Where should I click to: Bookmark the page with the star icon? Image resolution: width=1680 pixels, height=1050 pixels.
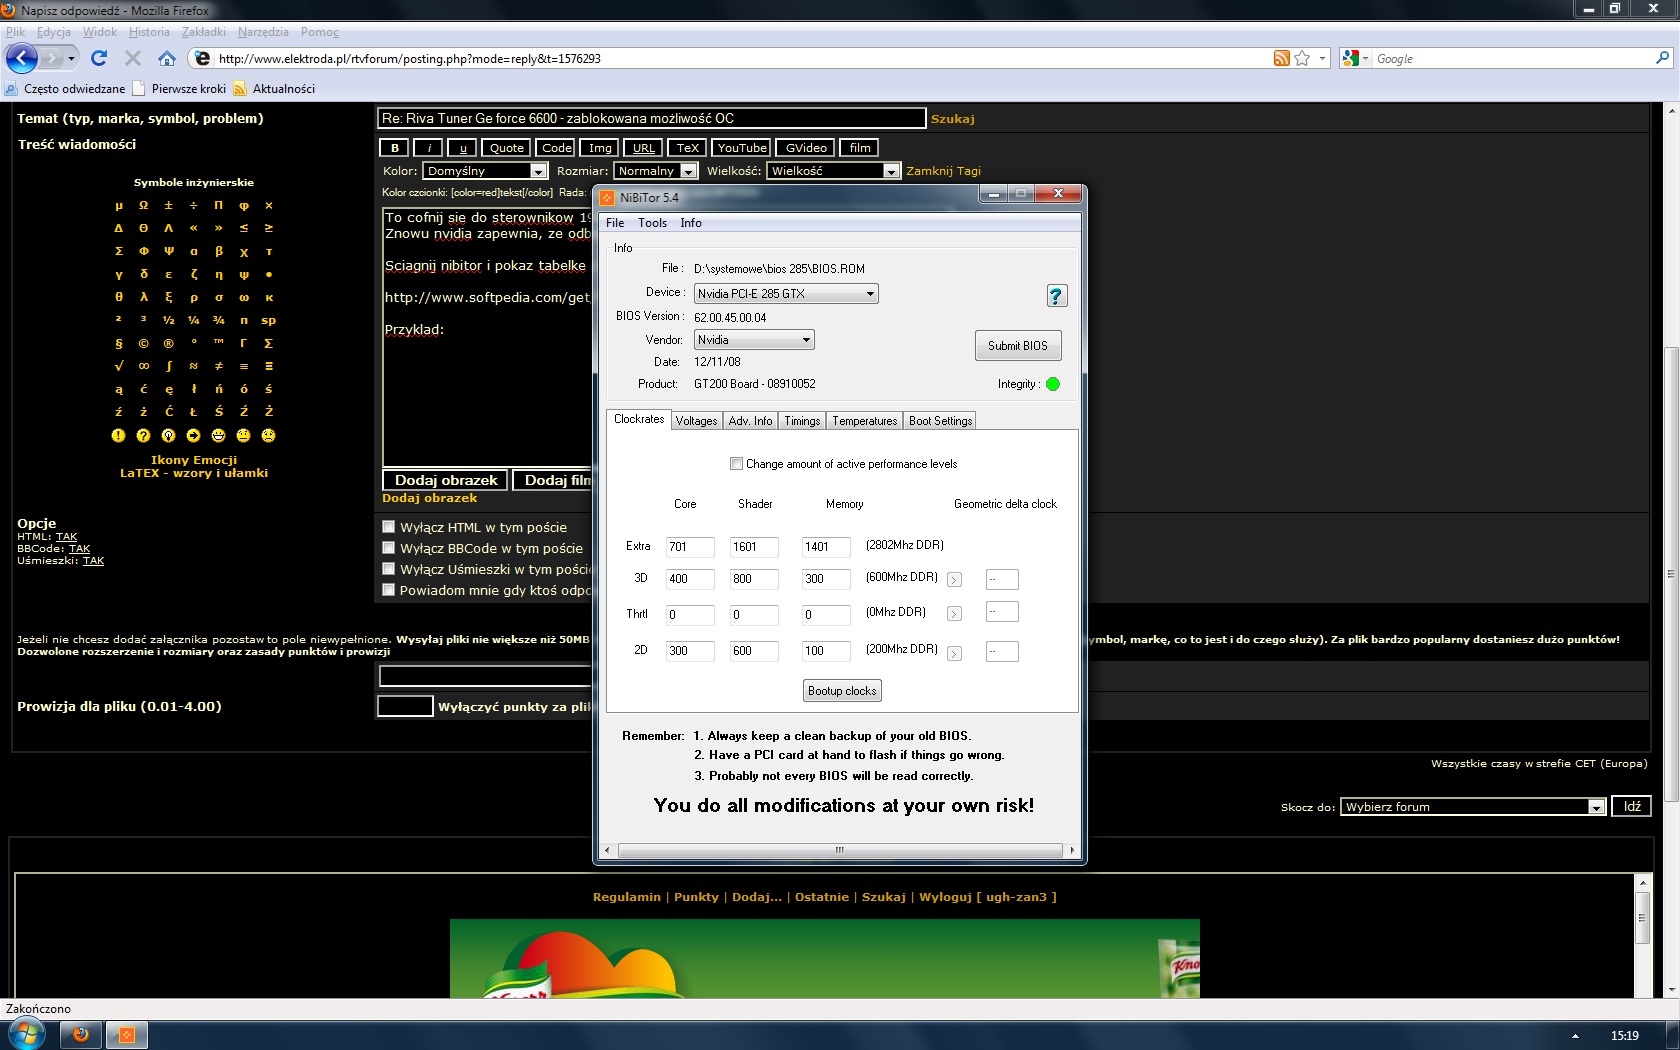[x=1302, y=59]
